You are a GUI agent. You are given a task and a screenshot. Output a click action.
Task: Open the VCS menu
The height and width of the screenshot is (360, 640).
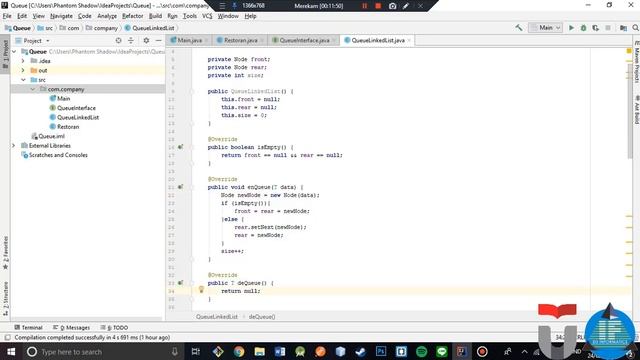click(207, 16)
